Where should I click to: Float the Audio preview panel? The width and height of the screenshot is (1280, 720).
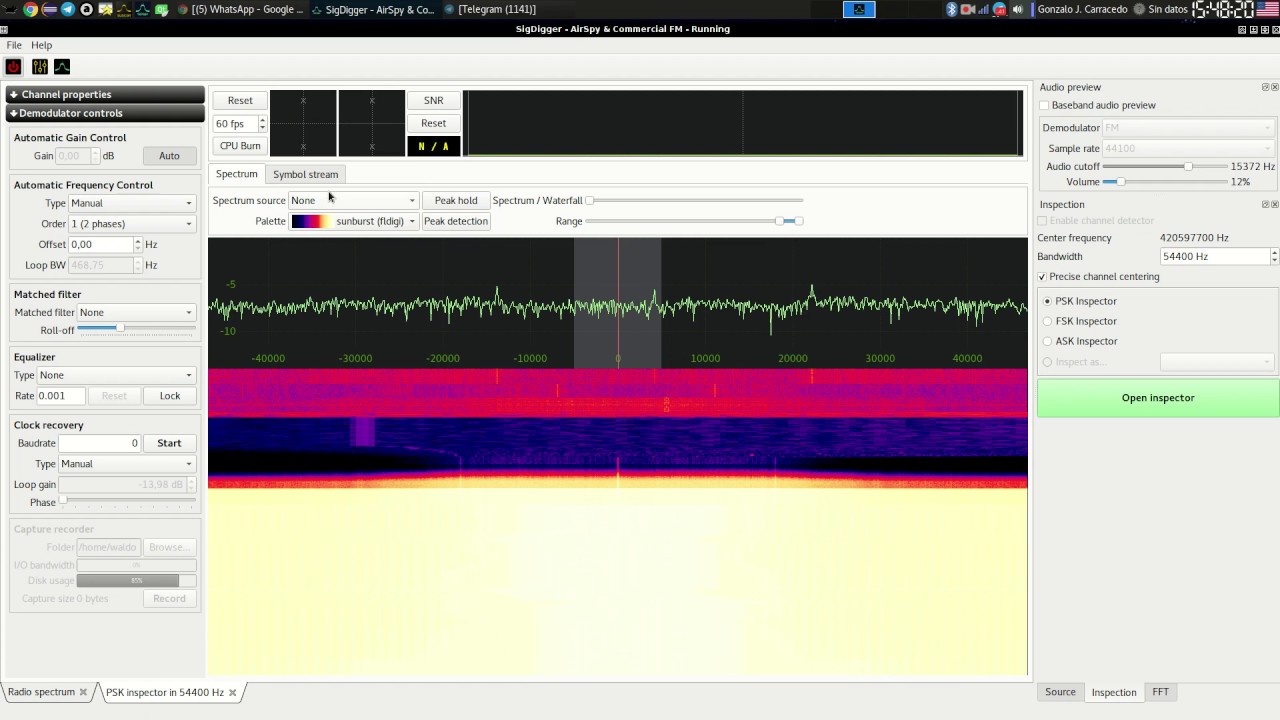1265,87
